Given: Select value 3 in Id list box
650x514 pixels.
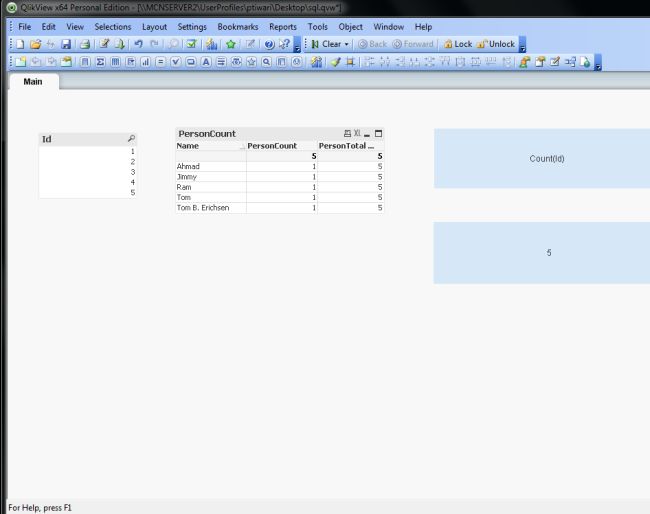Looking at the screenshot, I should point(87,172).
